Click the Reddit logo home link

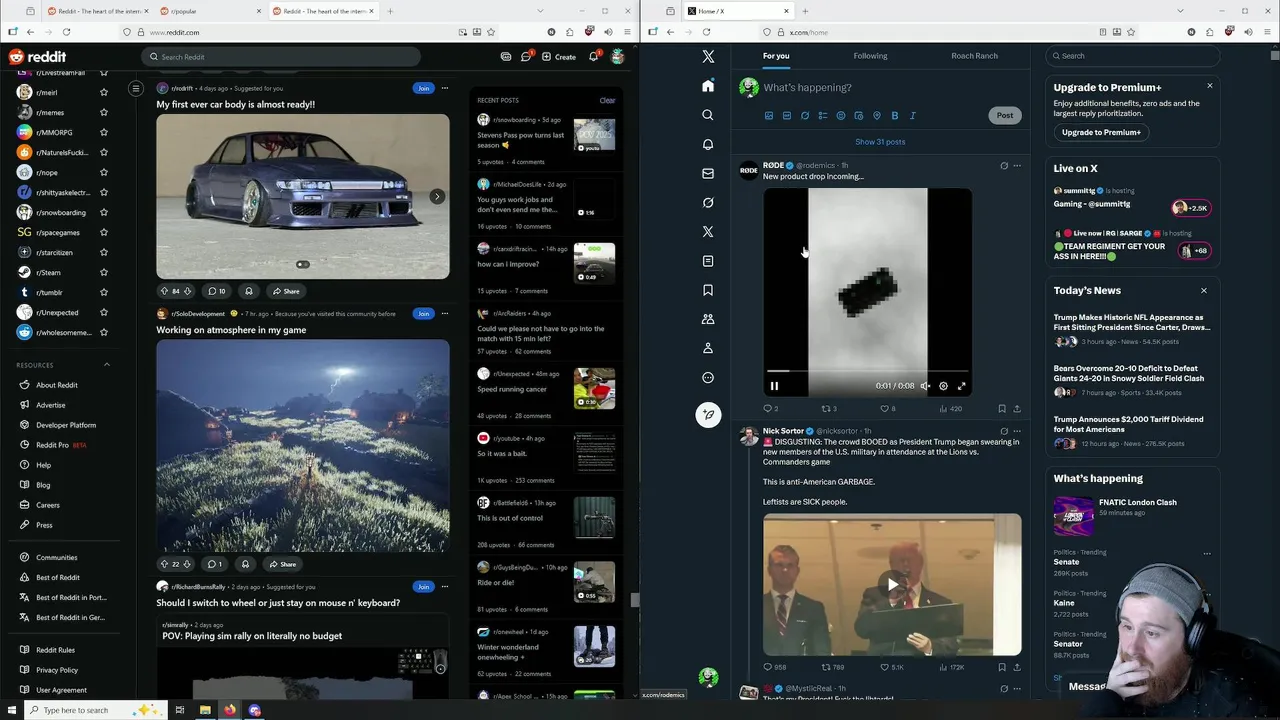pyautogui.click(x=37, y=57)
